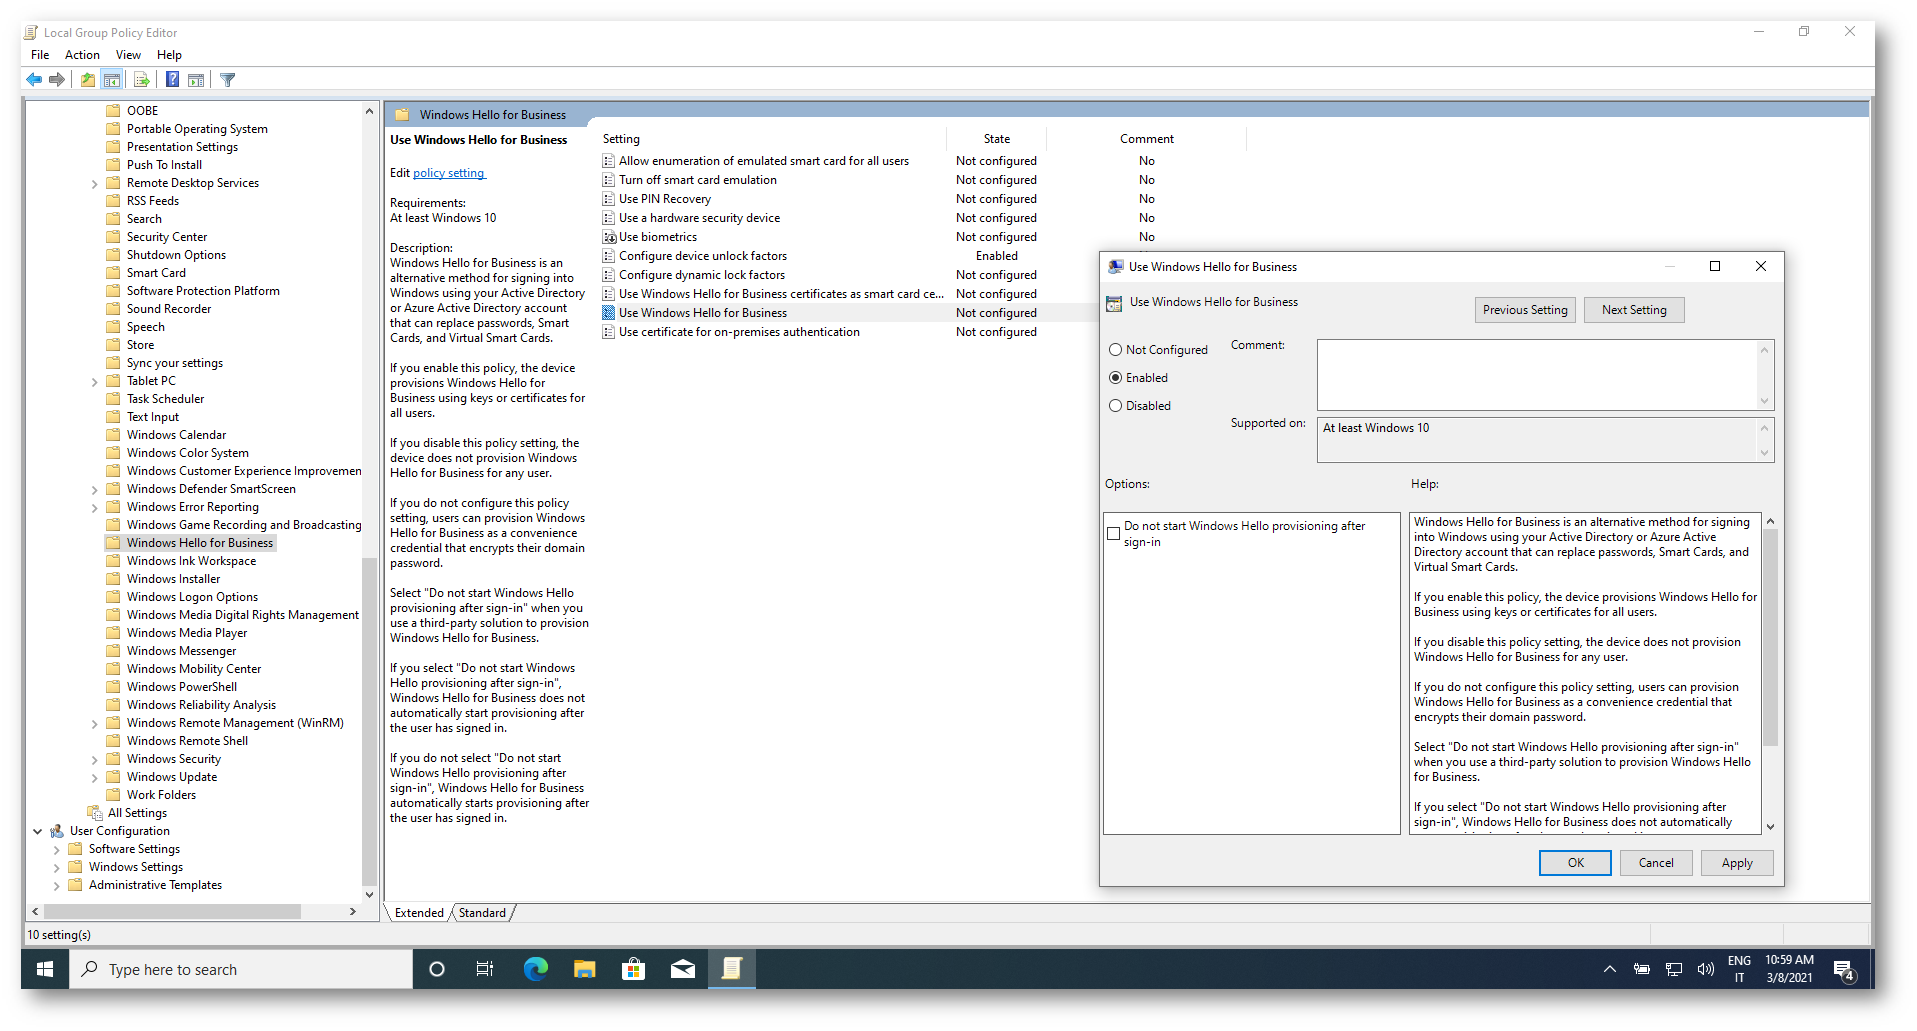Select the Not Configured radio button
Screen dimensions: 1917x1031
point(1116,350)
